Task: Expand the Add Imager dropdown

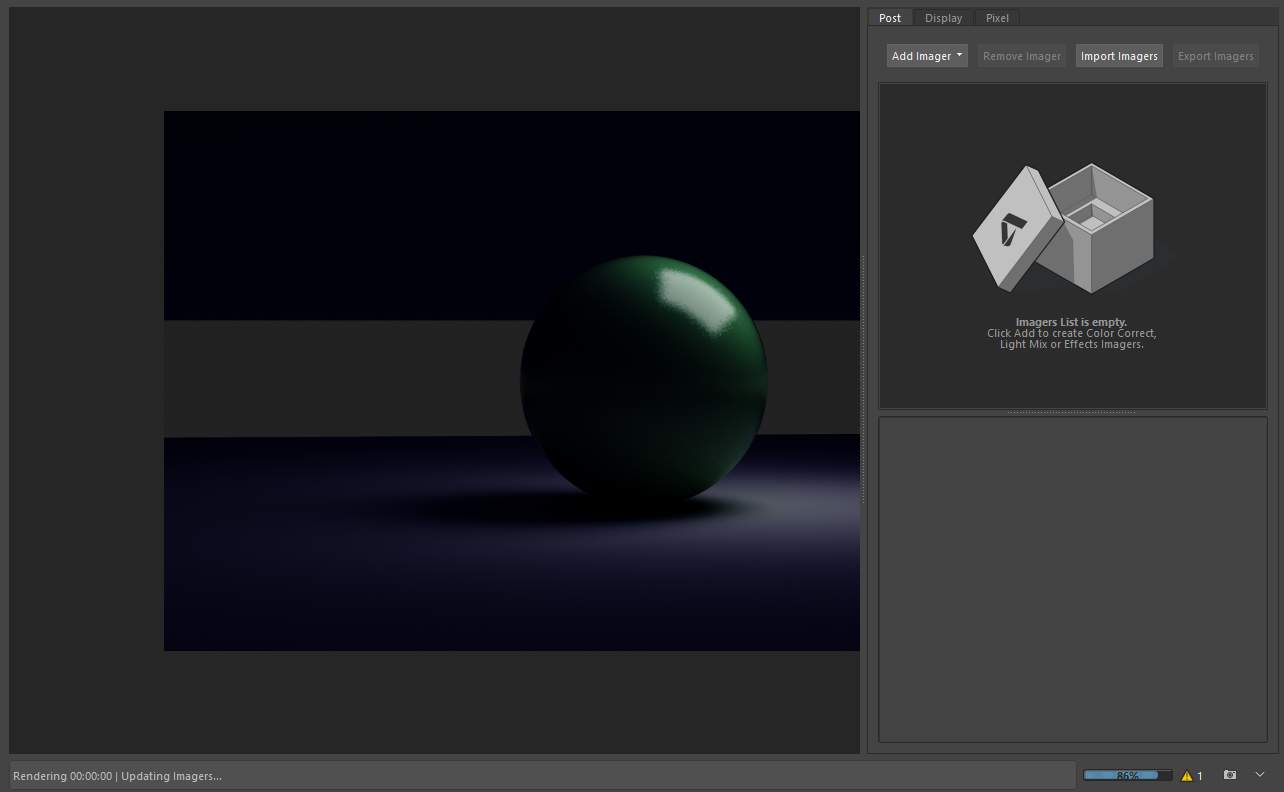Action: pyautogui.click(x=927, y=56)
